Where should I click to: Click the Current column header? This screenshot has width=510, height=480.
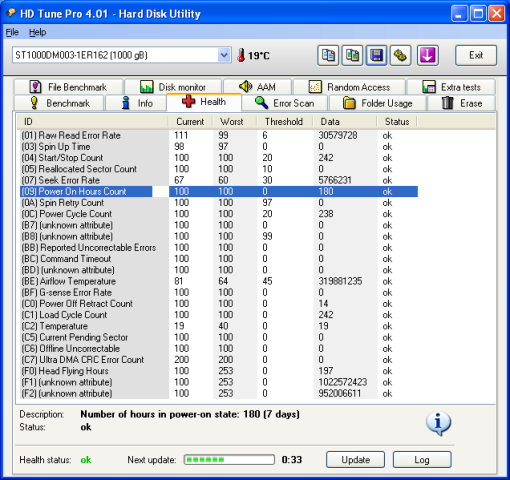[x=190, y=122]
